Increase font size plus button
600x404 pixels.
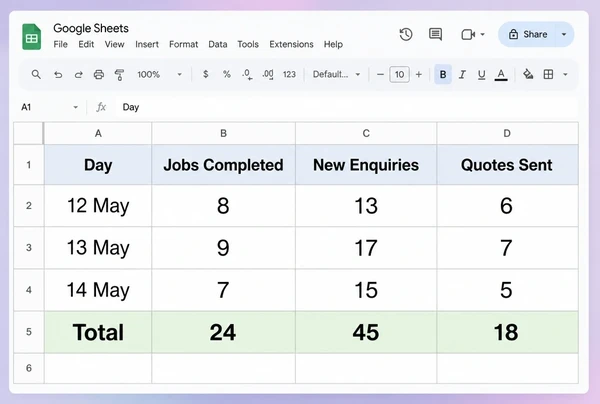(x=419, y=74)
